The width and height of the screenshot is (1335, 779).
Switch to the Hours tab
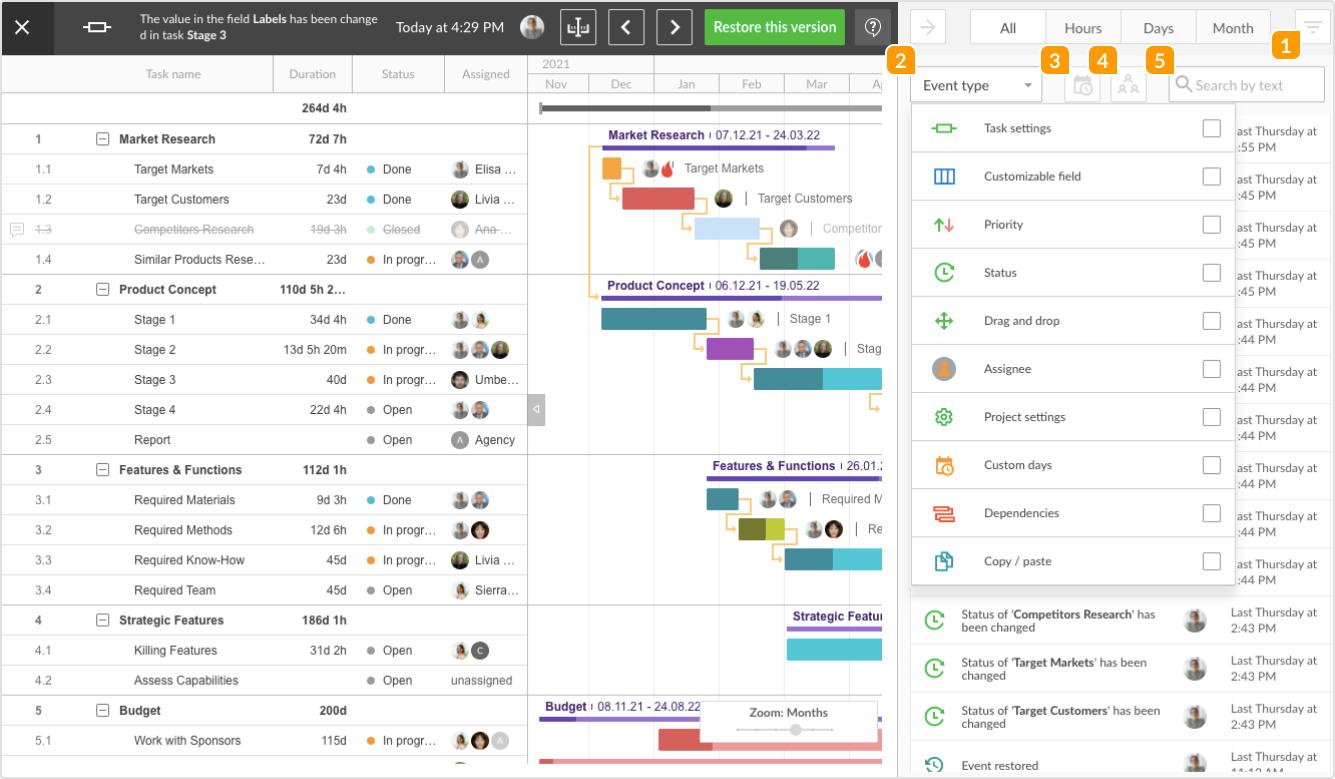click(x=1082, y=27)
